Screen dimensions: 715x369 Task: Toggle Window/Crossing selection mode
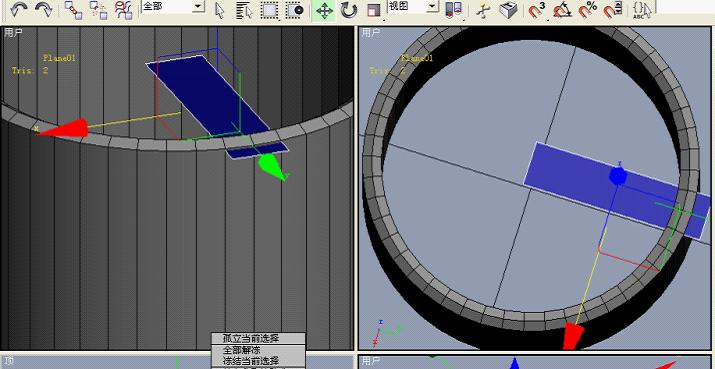click(x=295, y=10)
